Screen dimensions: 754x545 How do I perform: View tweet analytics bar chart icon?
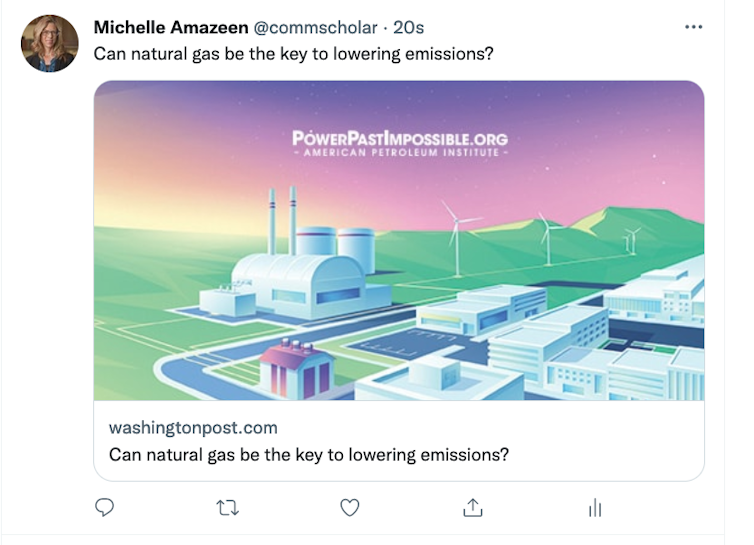tap(595, 508)
